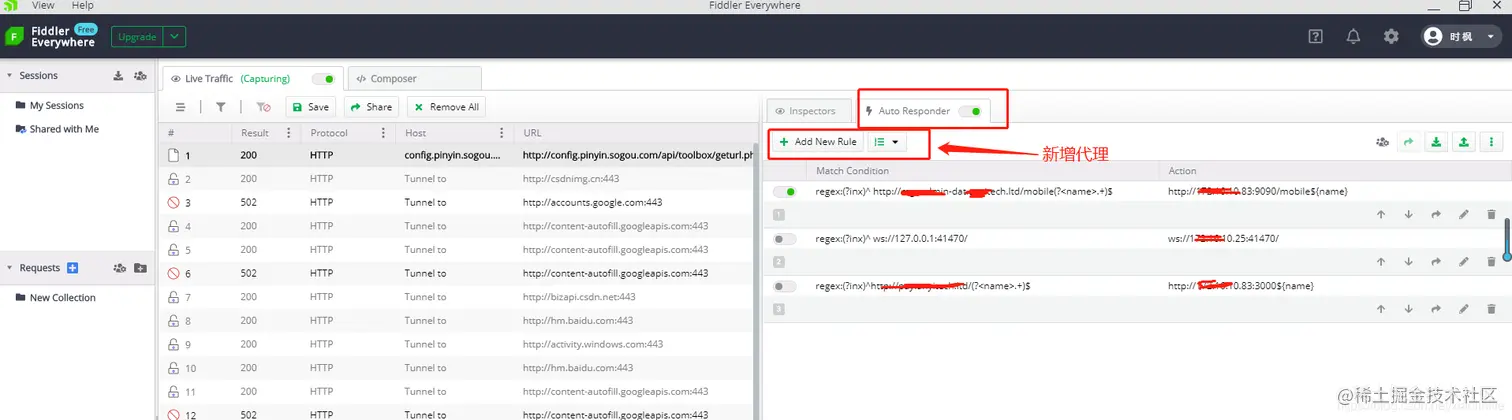
Task: Toggle the Auto Responder switch
Action: pos(970,111)
